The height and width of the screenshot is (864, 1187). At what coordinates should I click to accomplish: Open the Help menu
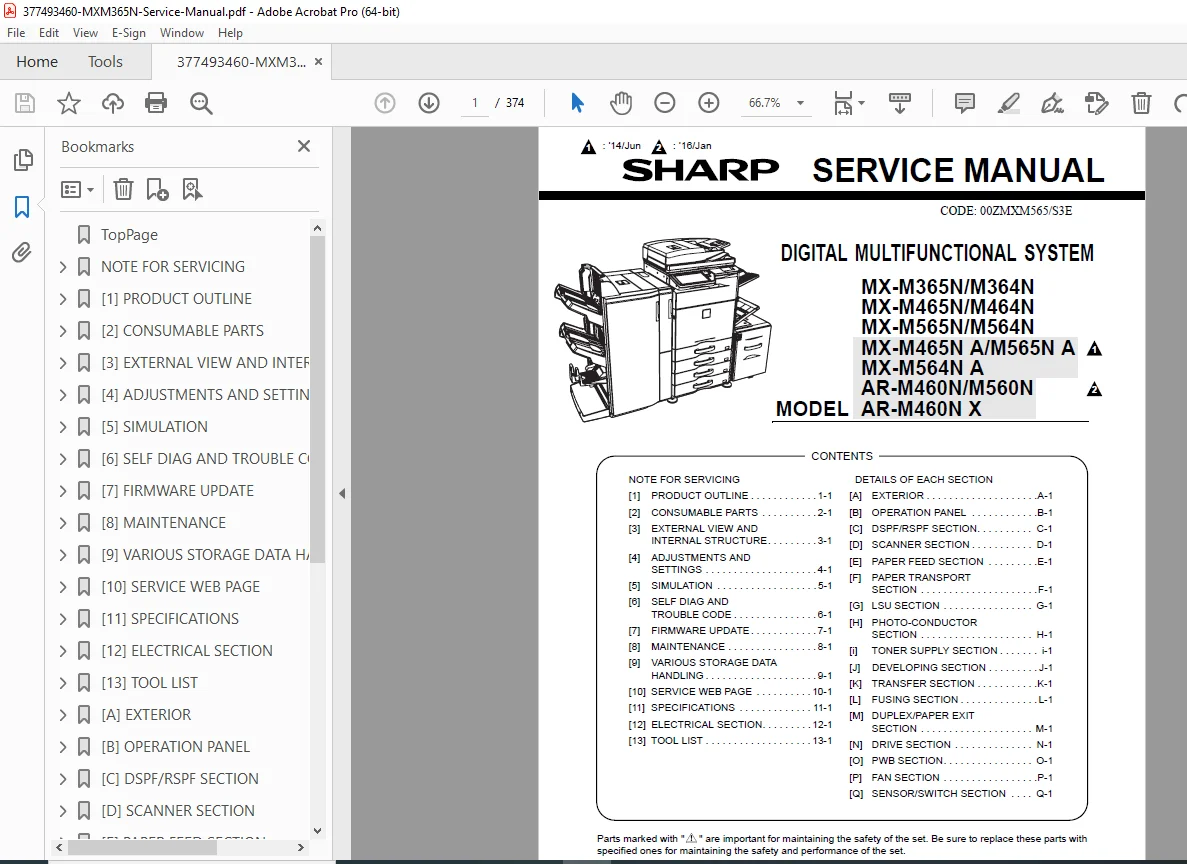pos(230,33)
